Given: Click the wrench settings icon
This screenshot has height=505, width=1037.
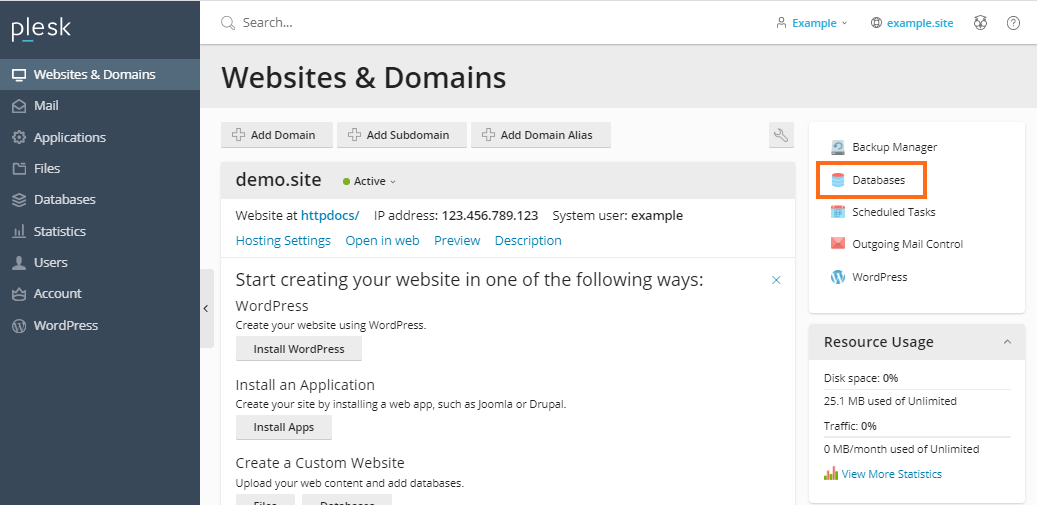Looking at the screenshot, I should [781, 135].
